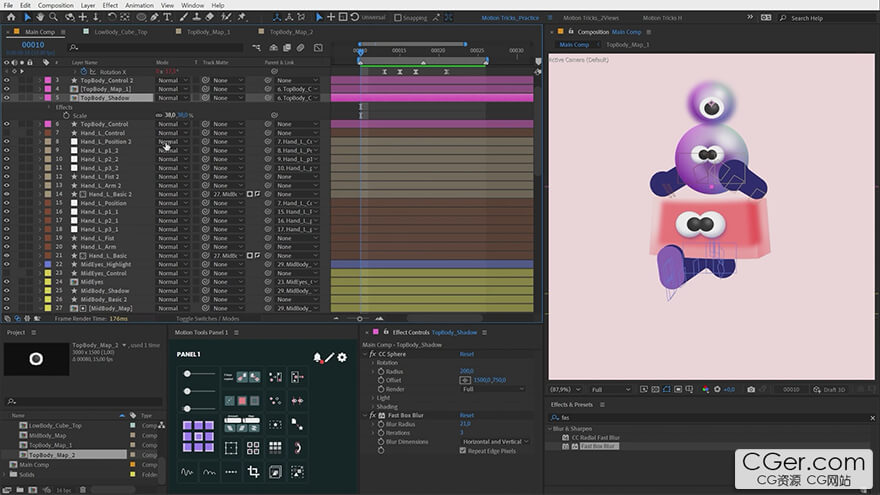Go to the Home screen icon
880x495 pixels.
11,17
